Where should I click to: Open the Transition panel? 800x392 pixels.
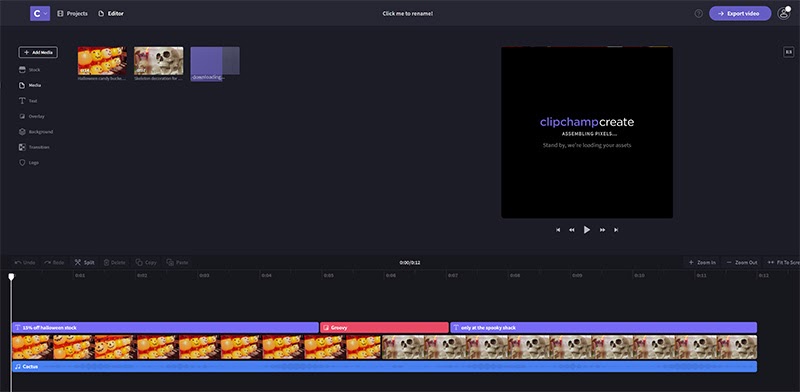click(x=34, y=147)
